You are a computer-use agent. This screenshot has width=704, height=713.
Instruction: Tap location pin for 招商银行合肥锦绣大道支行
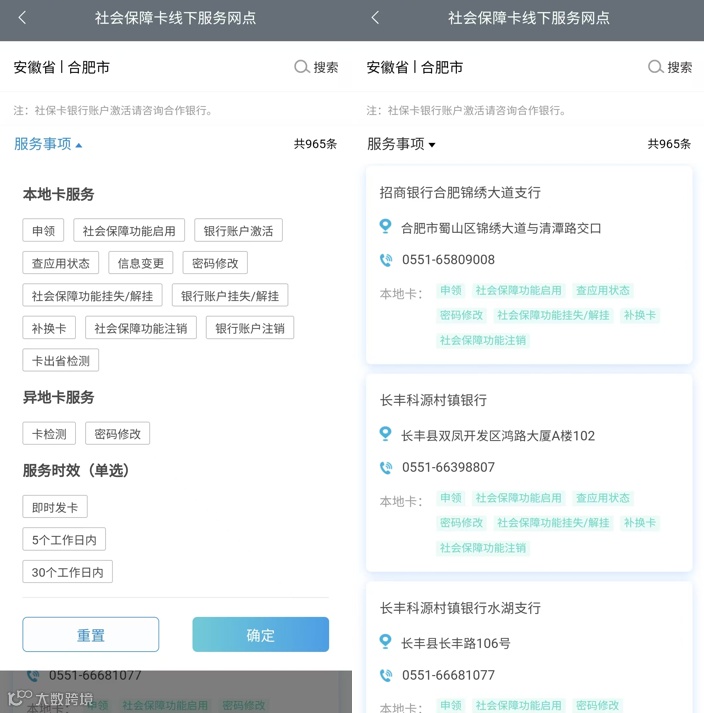point(385,226)
